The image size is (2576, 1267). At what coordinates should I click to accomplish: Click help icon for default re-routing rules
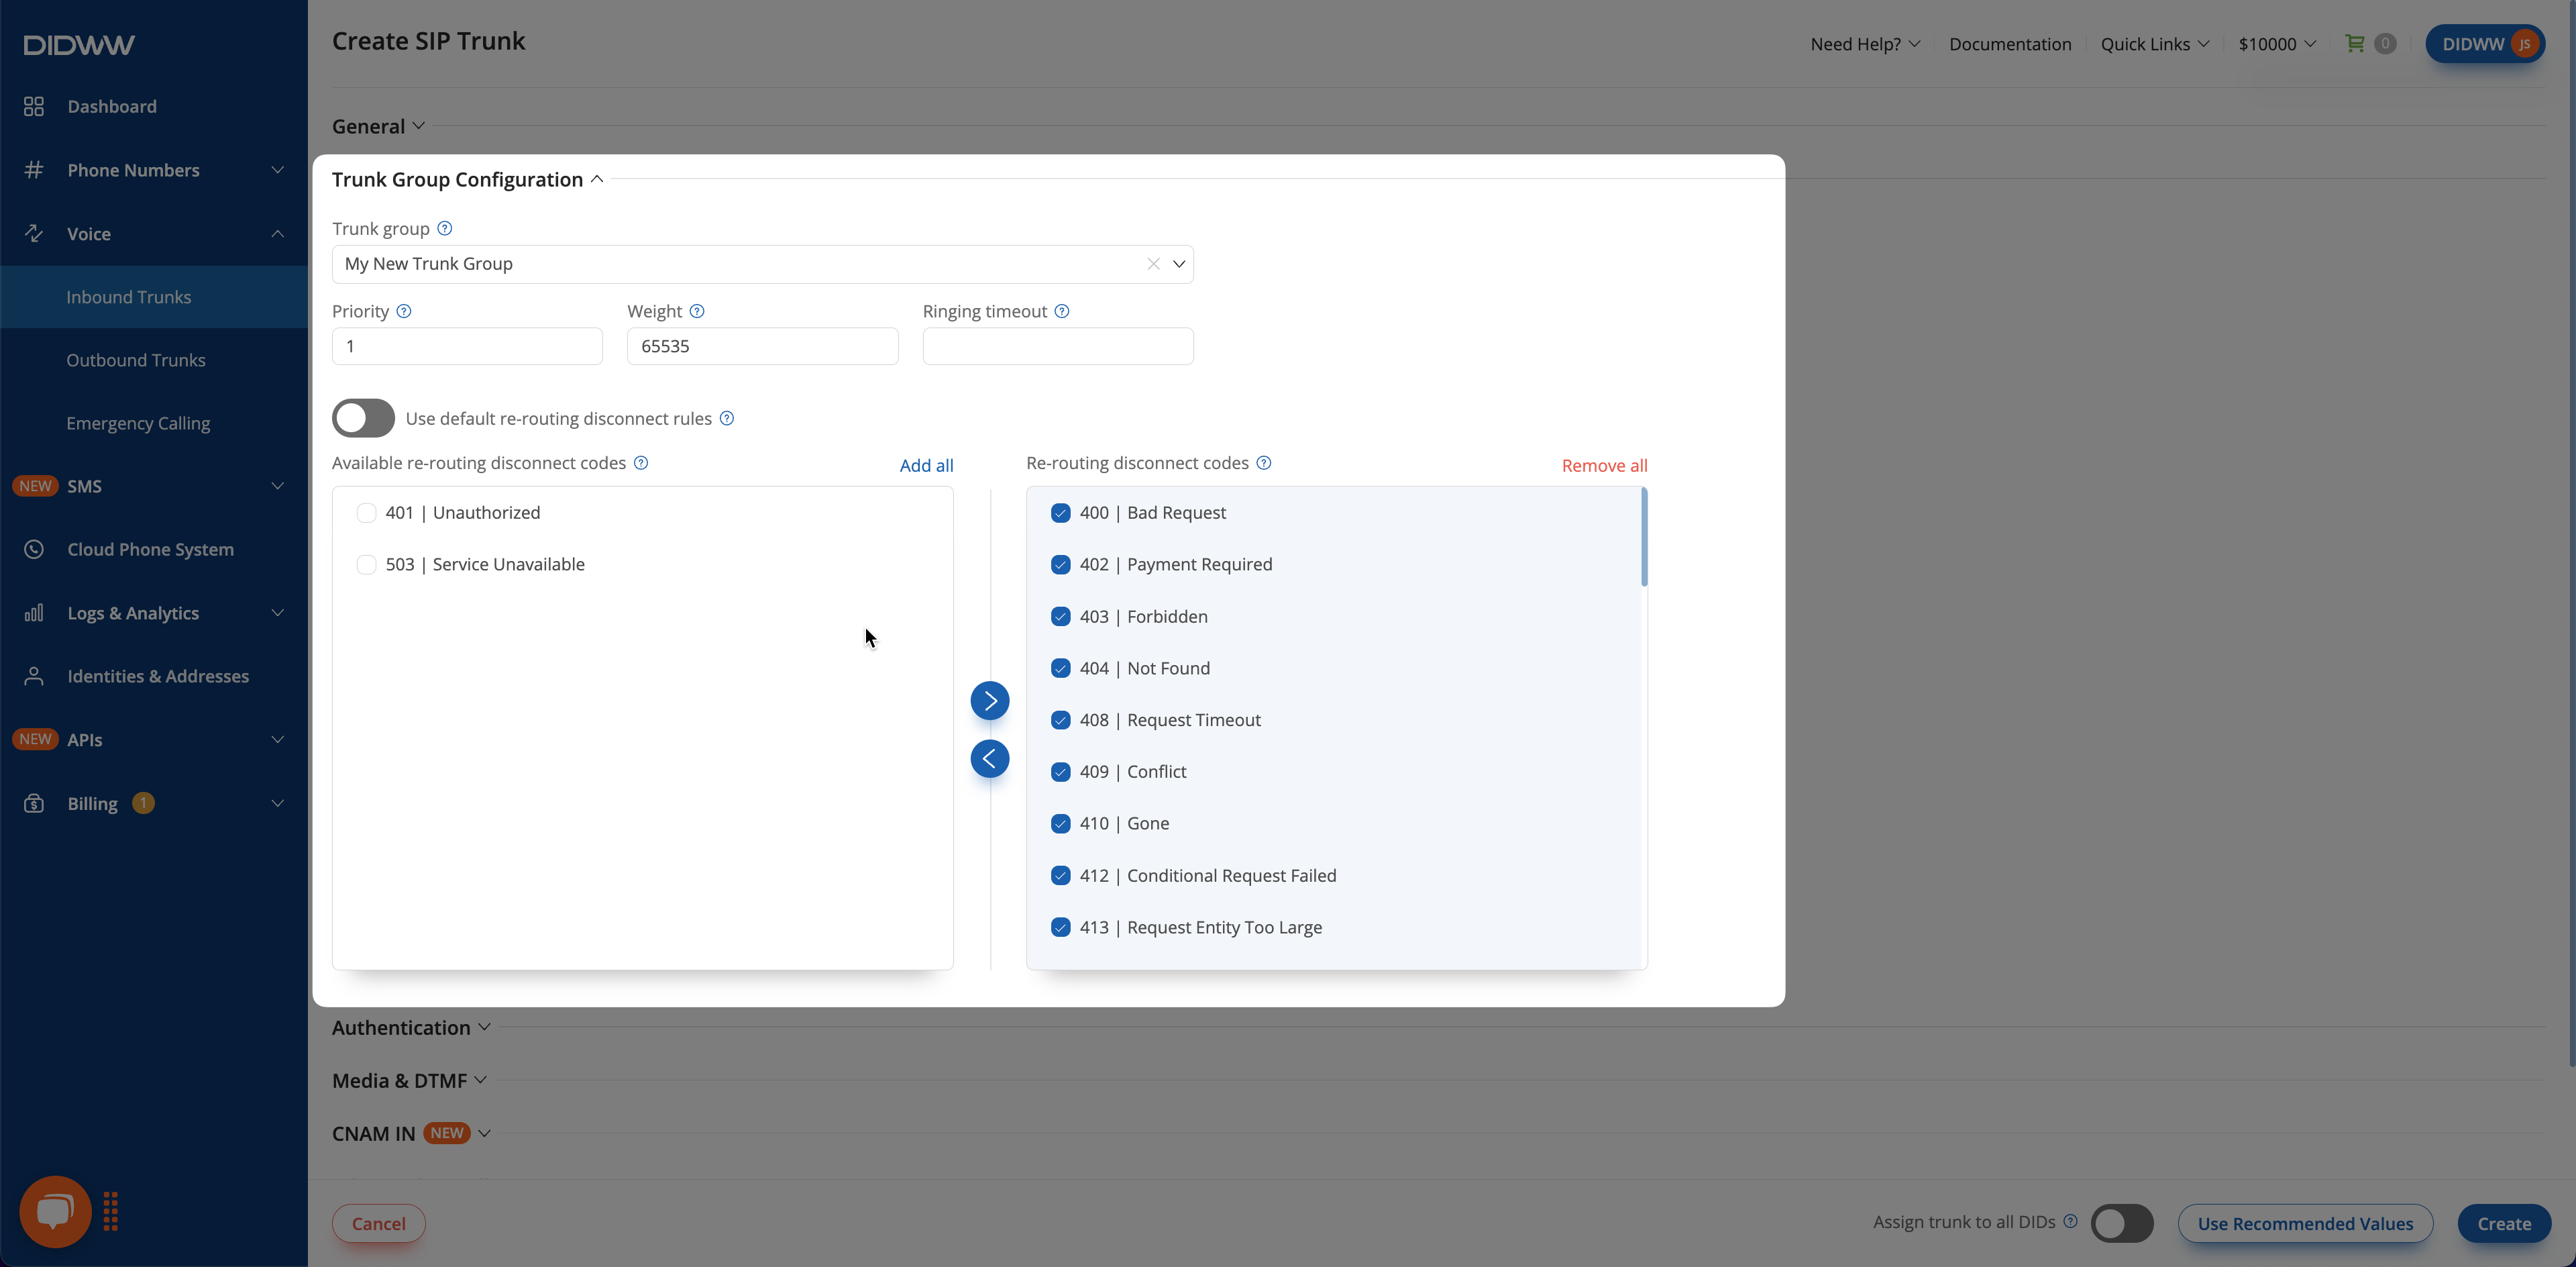coord(727,418)
